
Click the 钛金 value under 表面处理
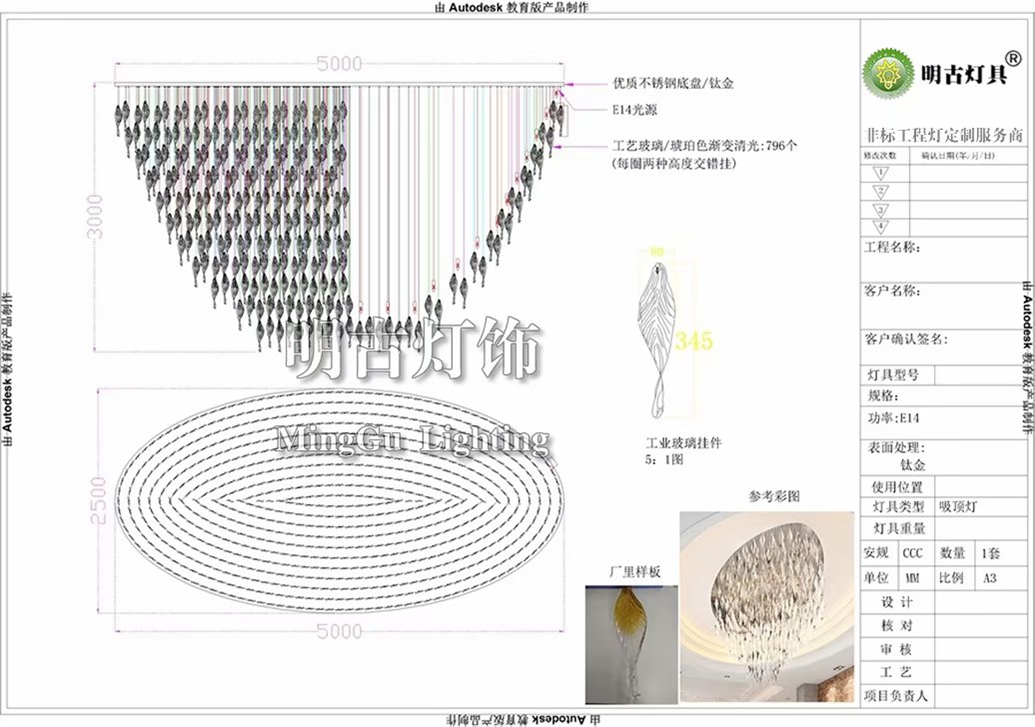[x=913, y=465]
